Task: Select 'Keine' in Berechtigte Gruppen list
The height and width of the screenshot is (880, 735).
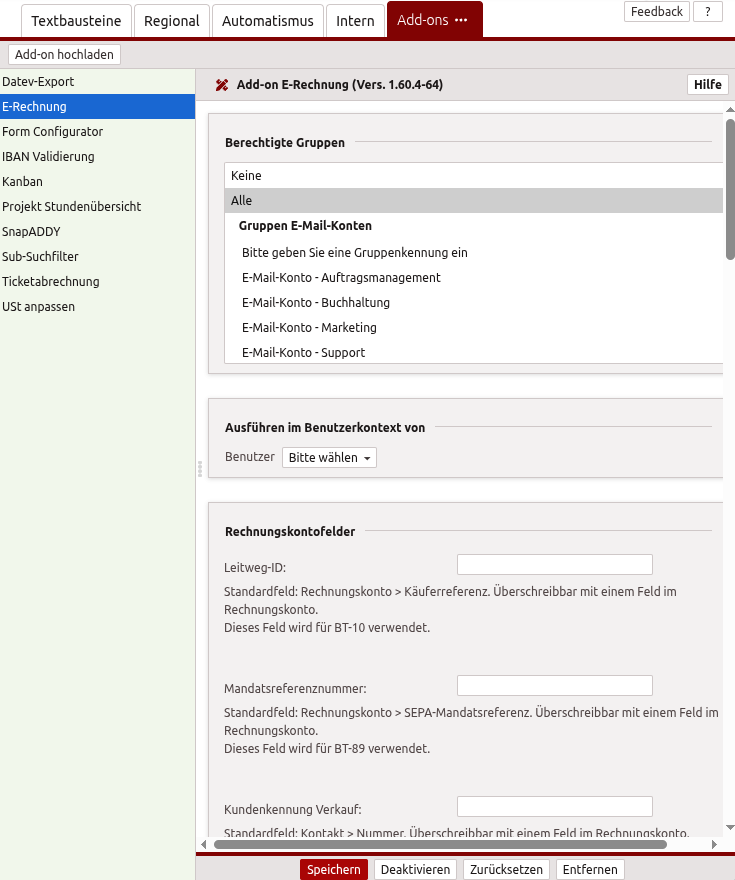Action: [473, 175]
